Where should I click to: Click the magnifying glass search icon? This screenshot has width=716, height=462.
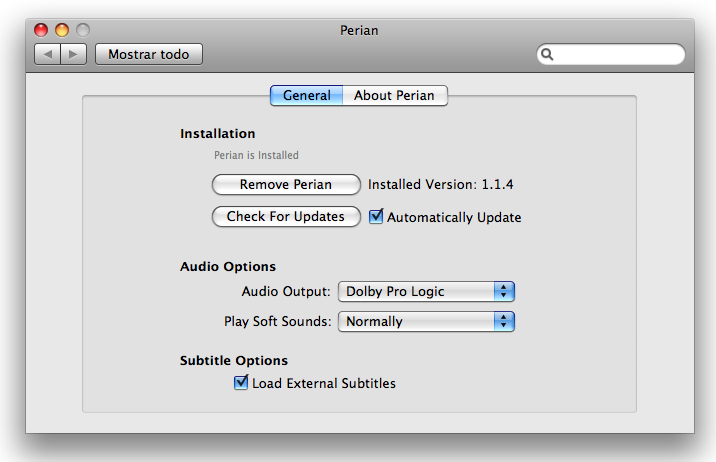tap(547, 55)
